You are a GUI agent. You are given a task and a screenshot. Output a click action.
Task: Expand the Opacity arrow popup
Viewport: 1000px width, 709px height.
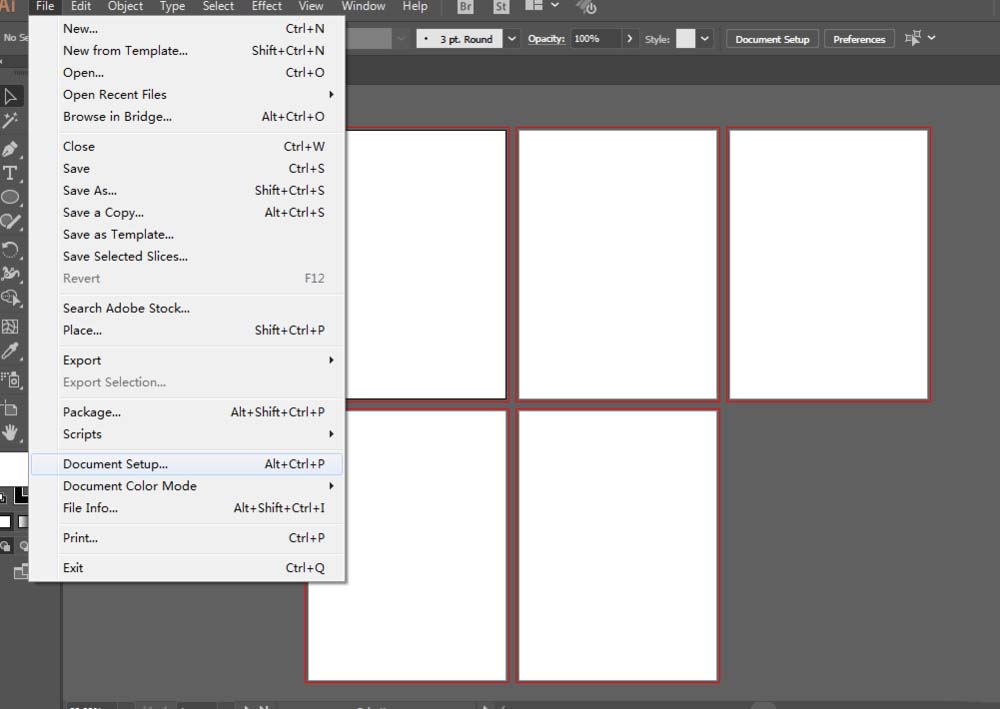tap(629, 39)
